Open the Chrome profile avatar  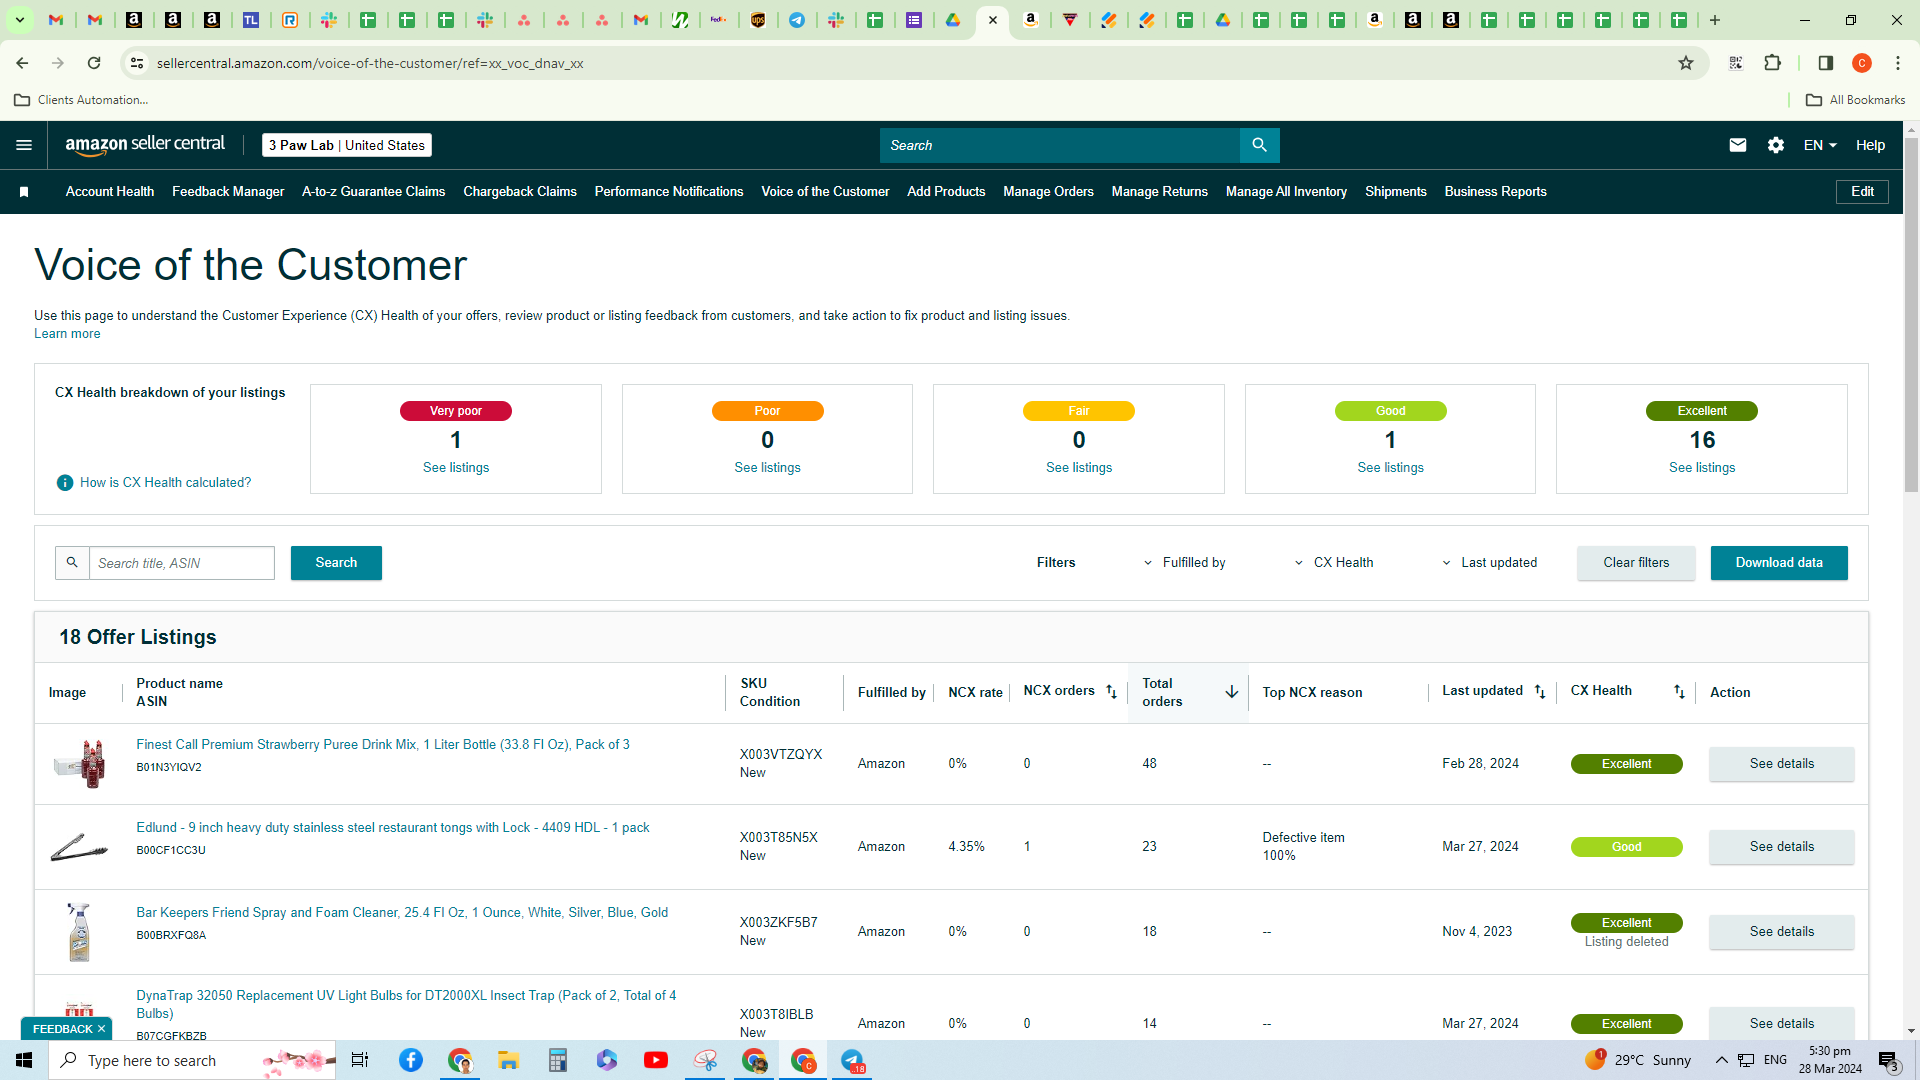pos(1862,63)
